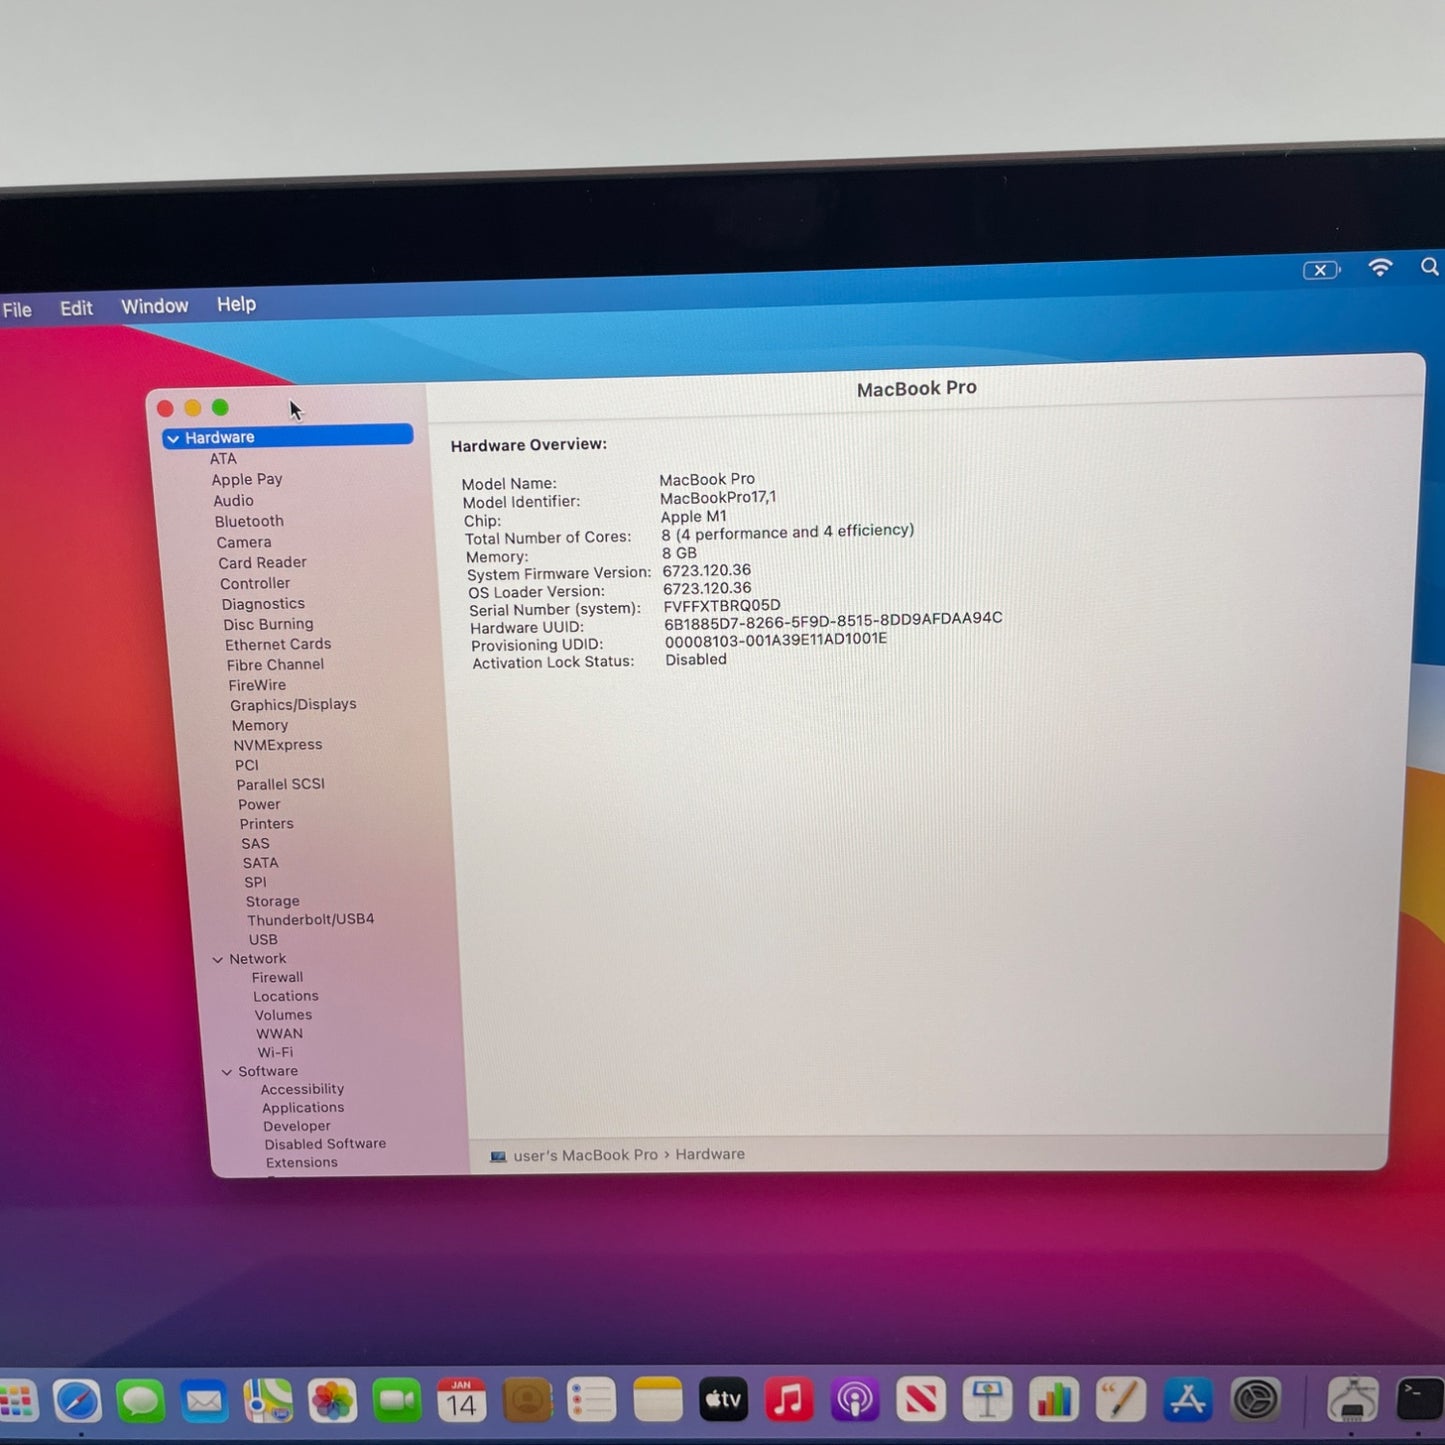1445x1445 pixels.
Task: Open the Help menu
Action: 236,304
